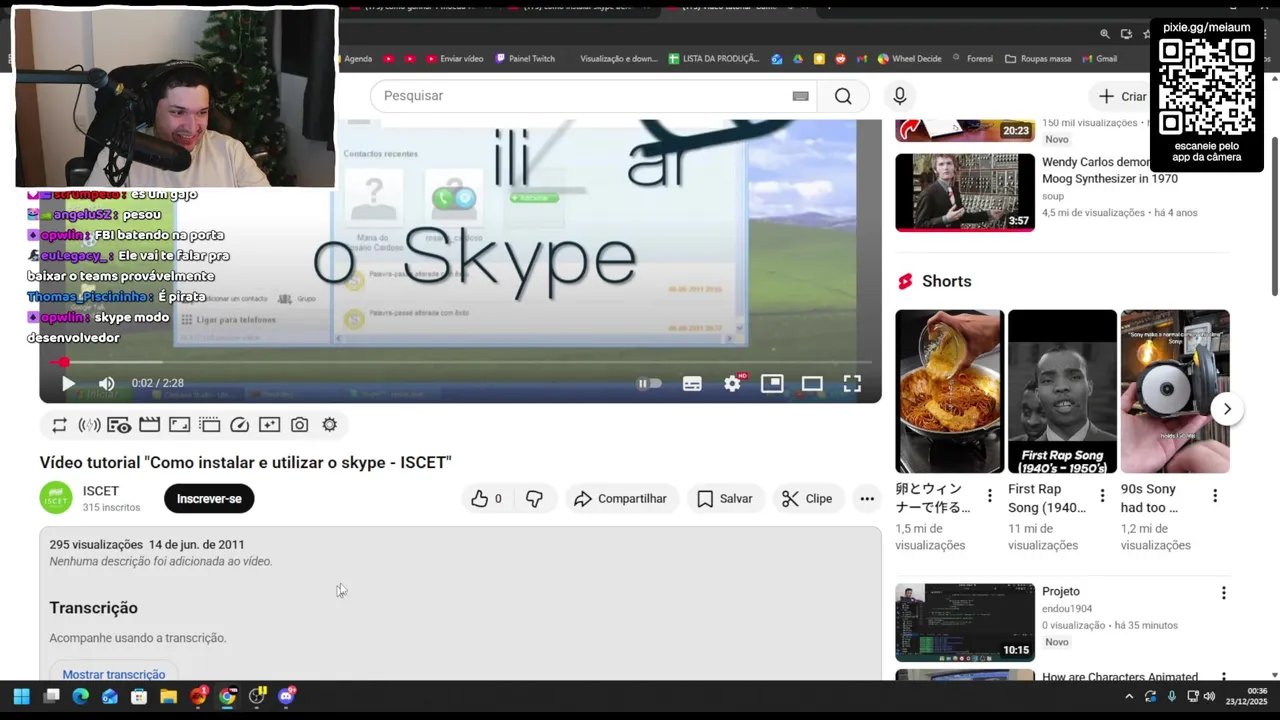Like the video with thumbs up
The image size is (1280, 720).
pyautogui.click(x=486, y=499)
